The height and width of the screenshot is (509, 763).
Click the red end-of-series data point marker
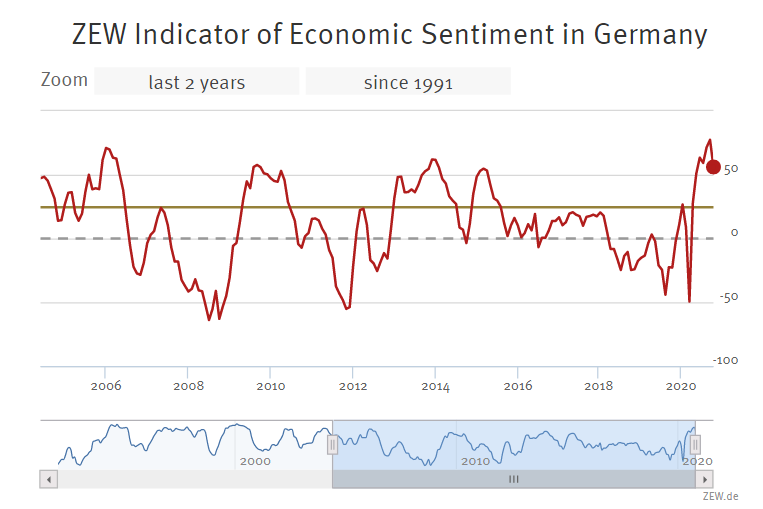(713, 166)
